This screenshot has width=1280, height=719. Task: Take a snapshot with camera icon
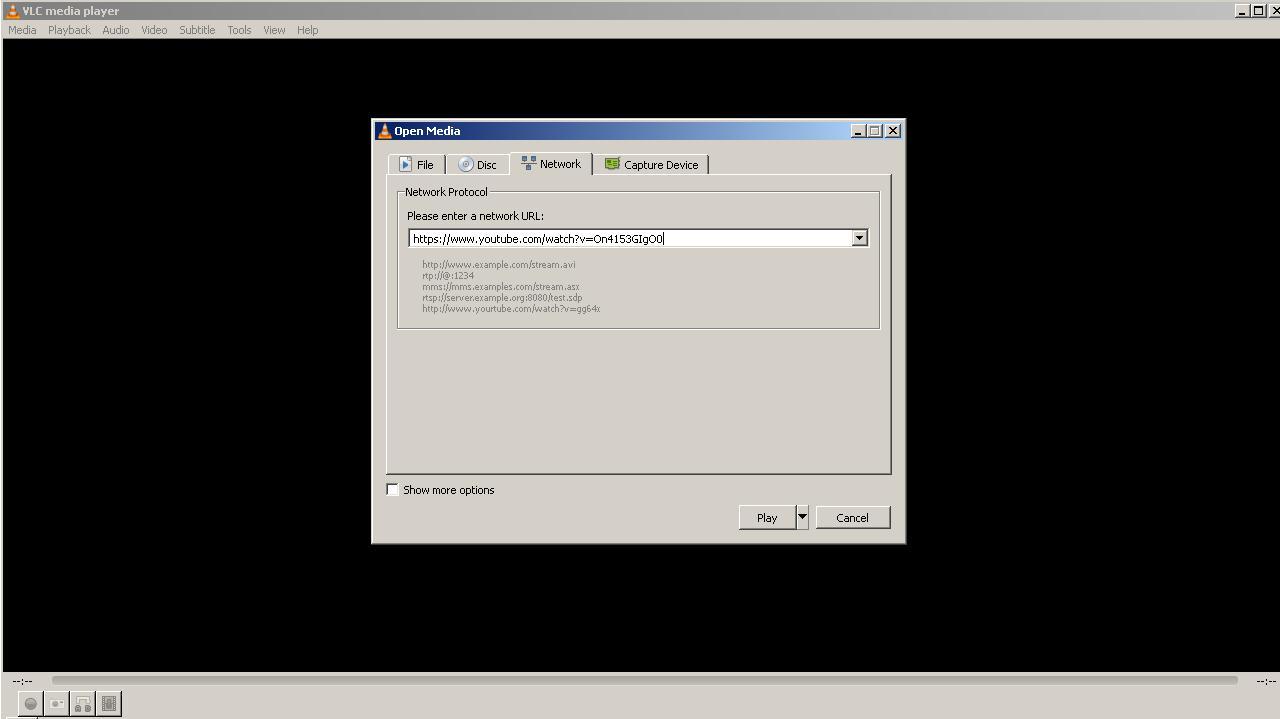click(x=57, y=704)
